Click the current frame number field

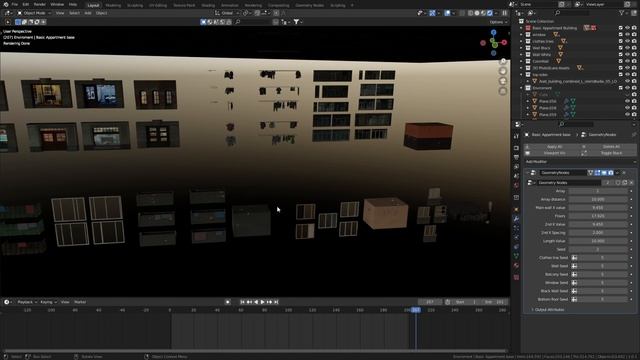tap(429, 302)
